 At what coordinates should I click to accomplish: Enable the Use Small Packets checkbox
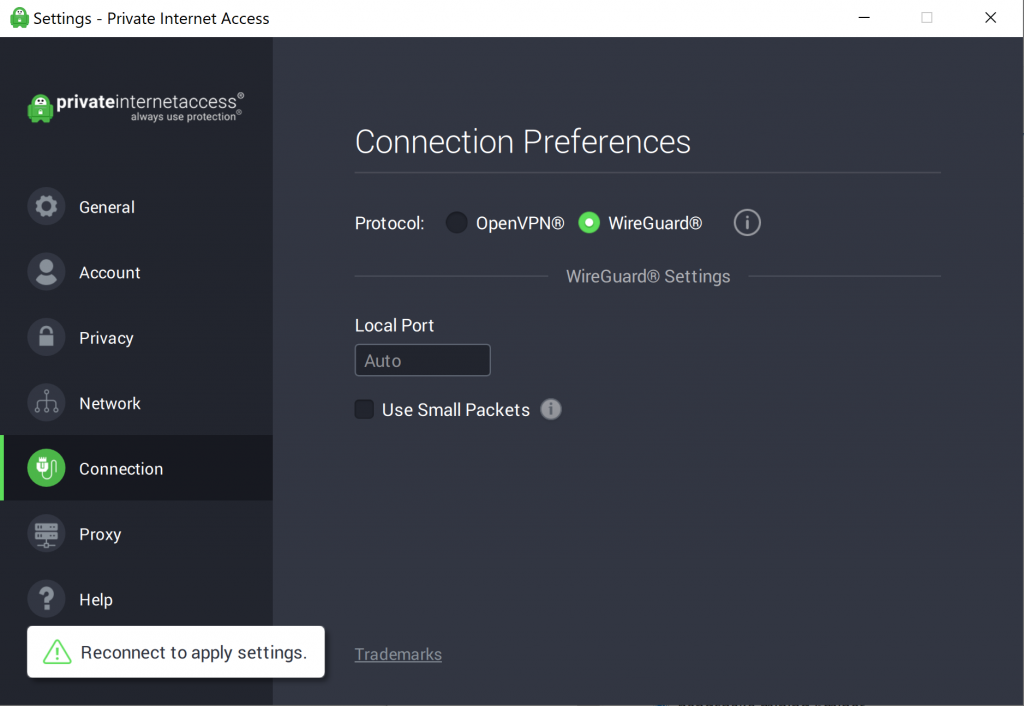pos(364,409)
